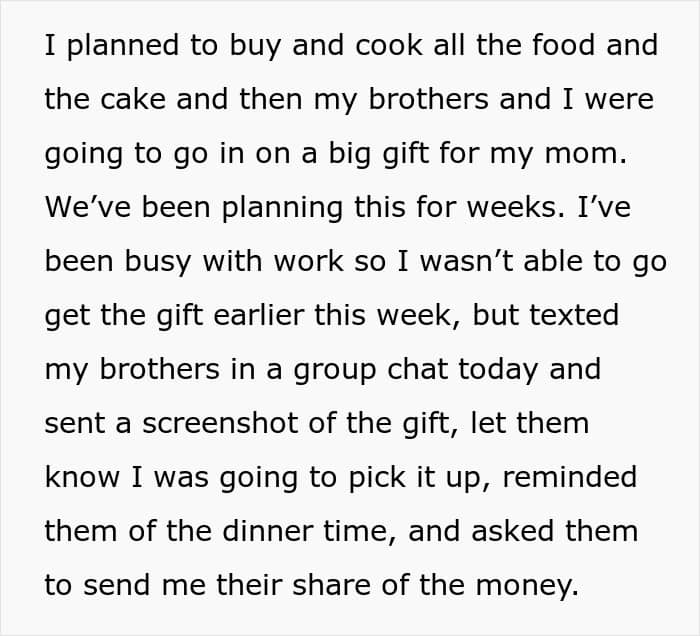Screen dimensions: 700x636
Task: Click the word "reminded" in the text
Action: tap(569, 478)
